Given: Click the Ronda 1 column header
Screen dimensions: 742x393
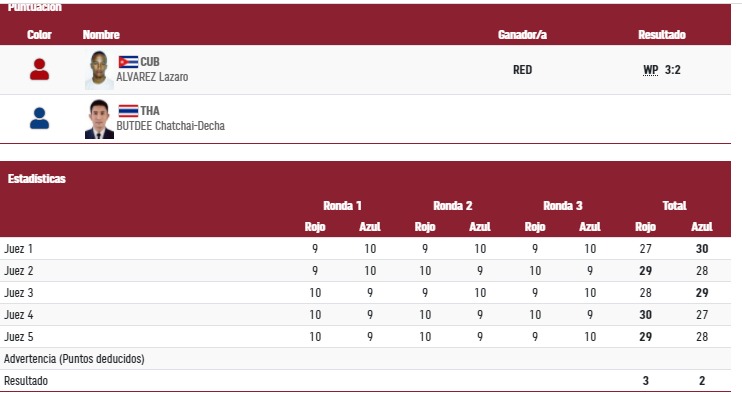Looking at the screenshot, I should click(x=342, y=205).
